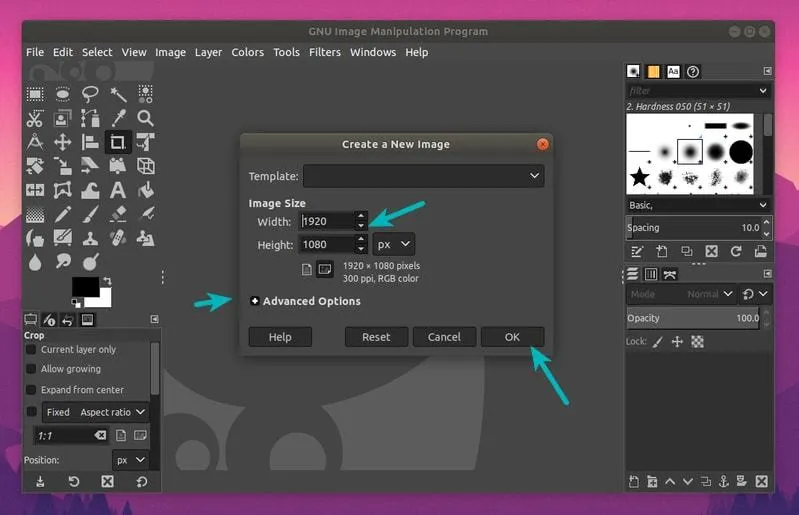Select the Blur/Sharpen droplet tool
Image resolution: width=799 pixels, height=515 pixels.
pos(35,262)
